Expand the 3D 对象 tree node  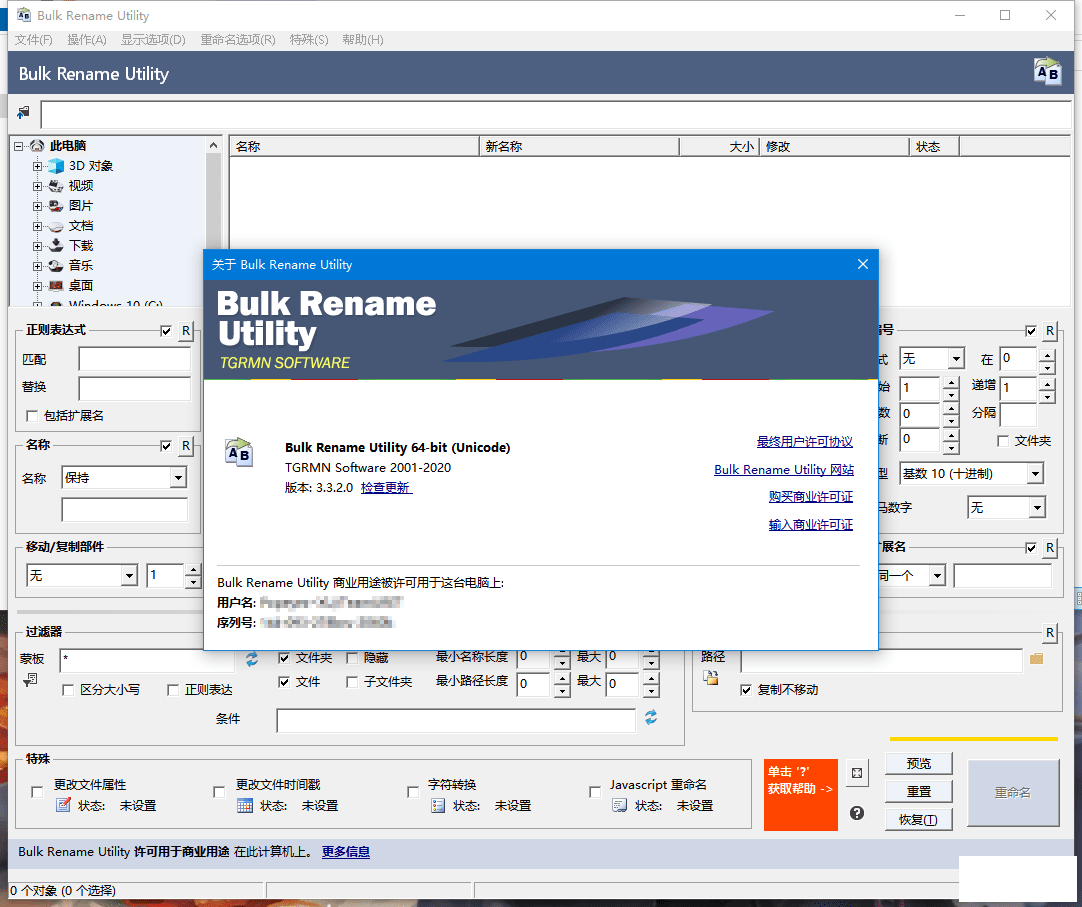[x=37, y=166]
